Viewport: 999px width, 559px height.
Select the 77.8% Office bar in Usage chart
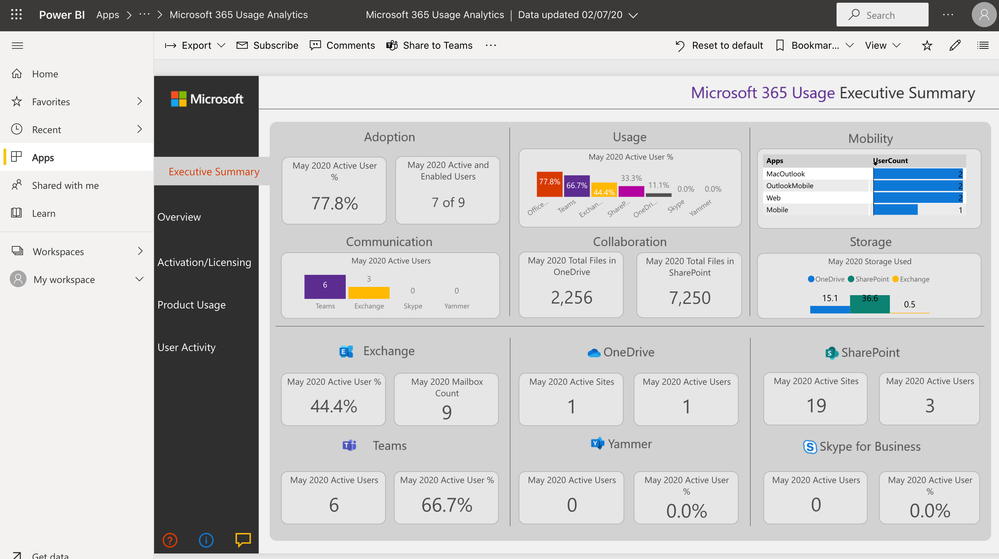point(549,184)
